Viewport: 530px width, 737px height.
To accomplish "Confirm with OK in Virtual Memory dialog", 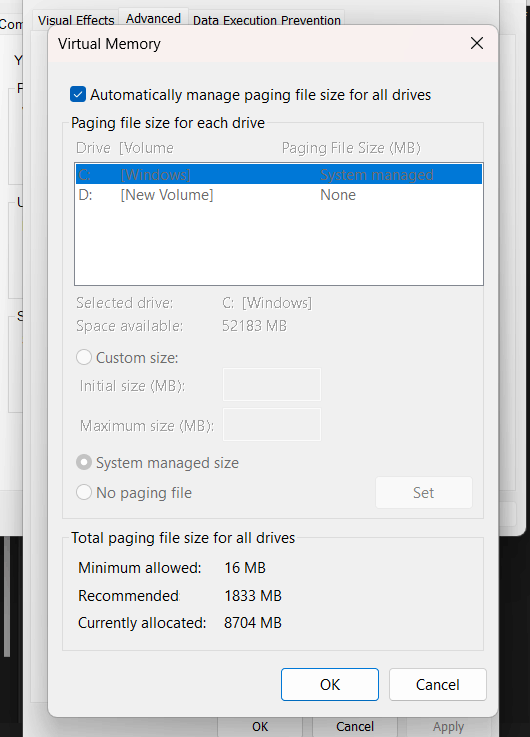I will 330,684.
